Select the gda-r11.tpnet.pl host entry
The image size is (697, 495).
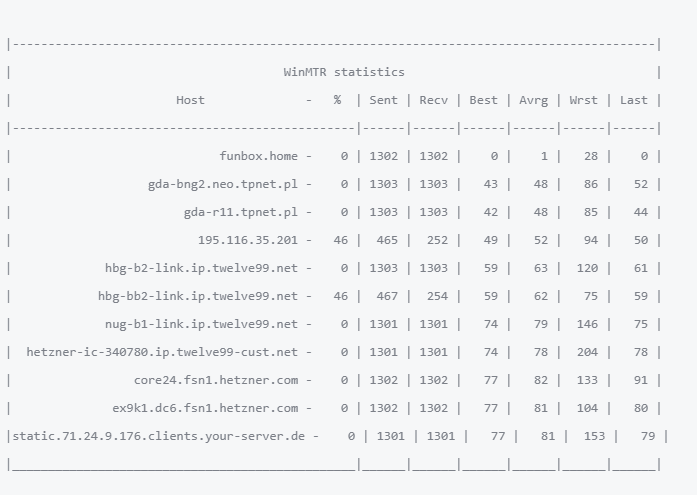pos(240,212)
